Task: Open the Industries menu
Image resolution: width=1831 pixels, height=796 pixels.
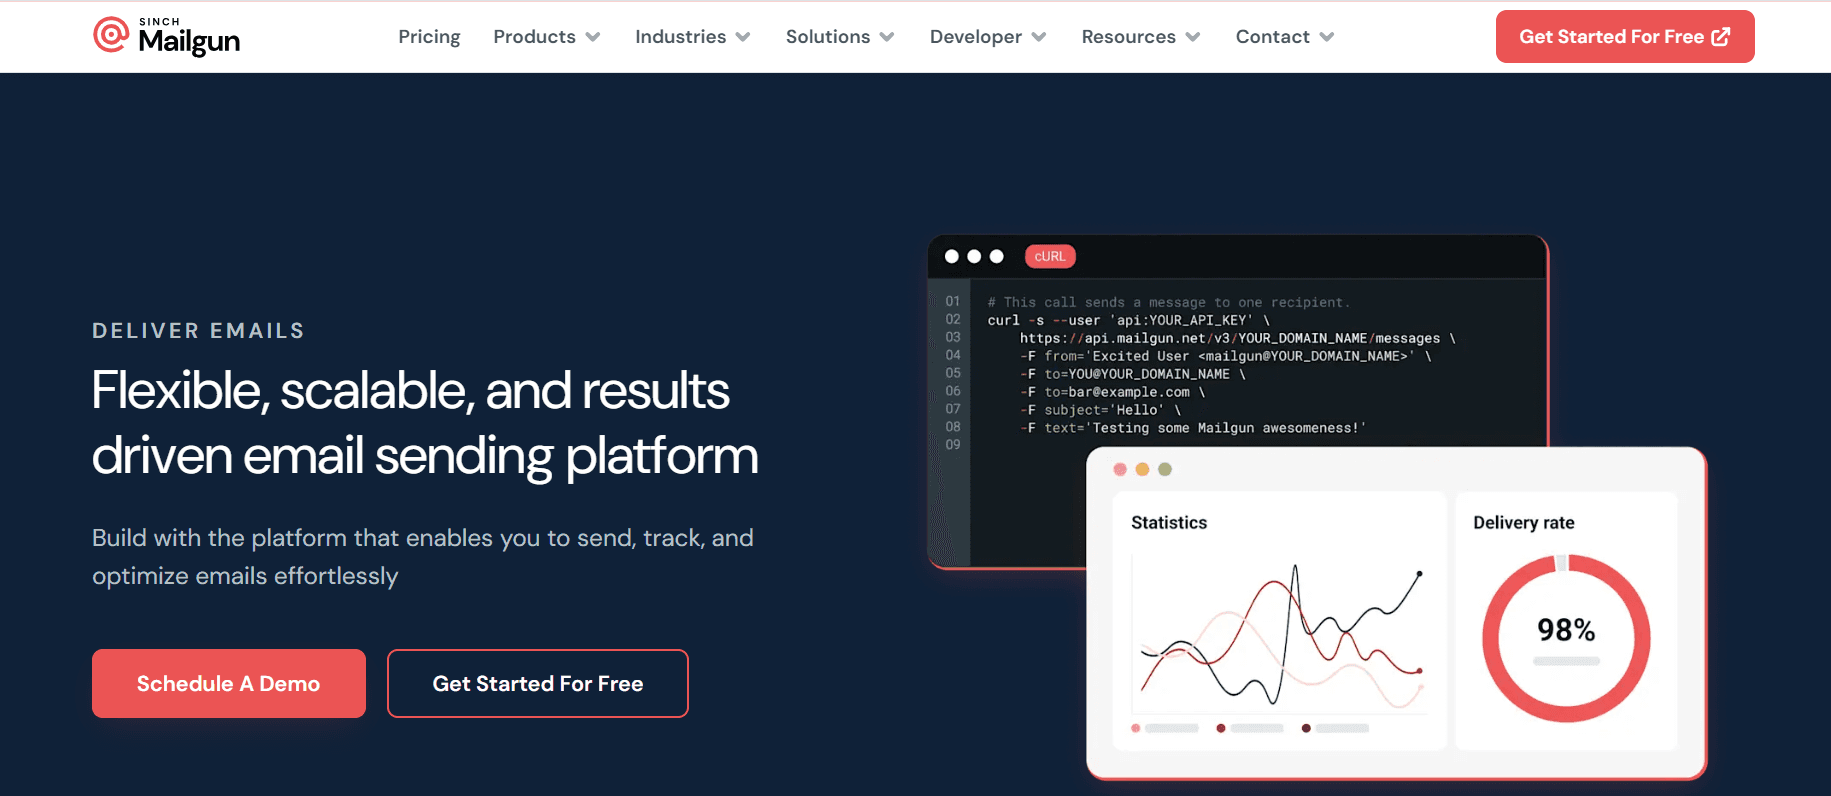Action: (x=680, y=37)
